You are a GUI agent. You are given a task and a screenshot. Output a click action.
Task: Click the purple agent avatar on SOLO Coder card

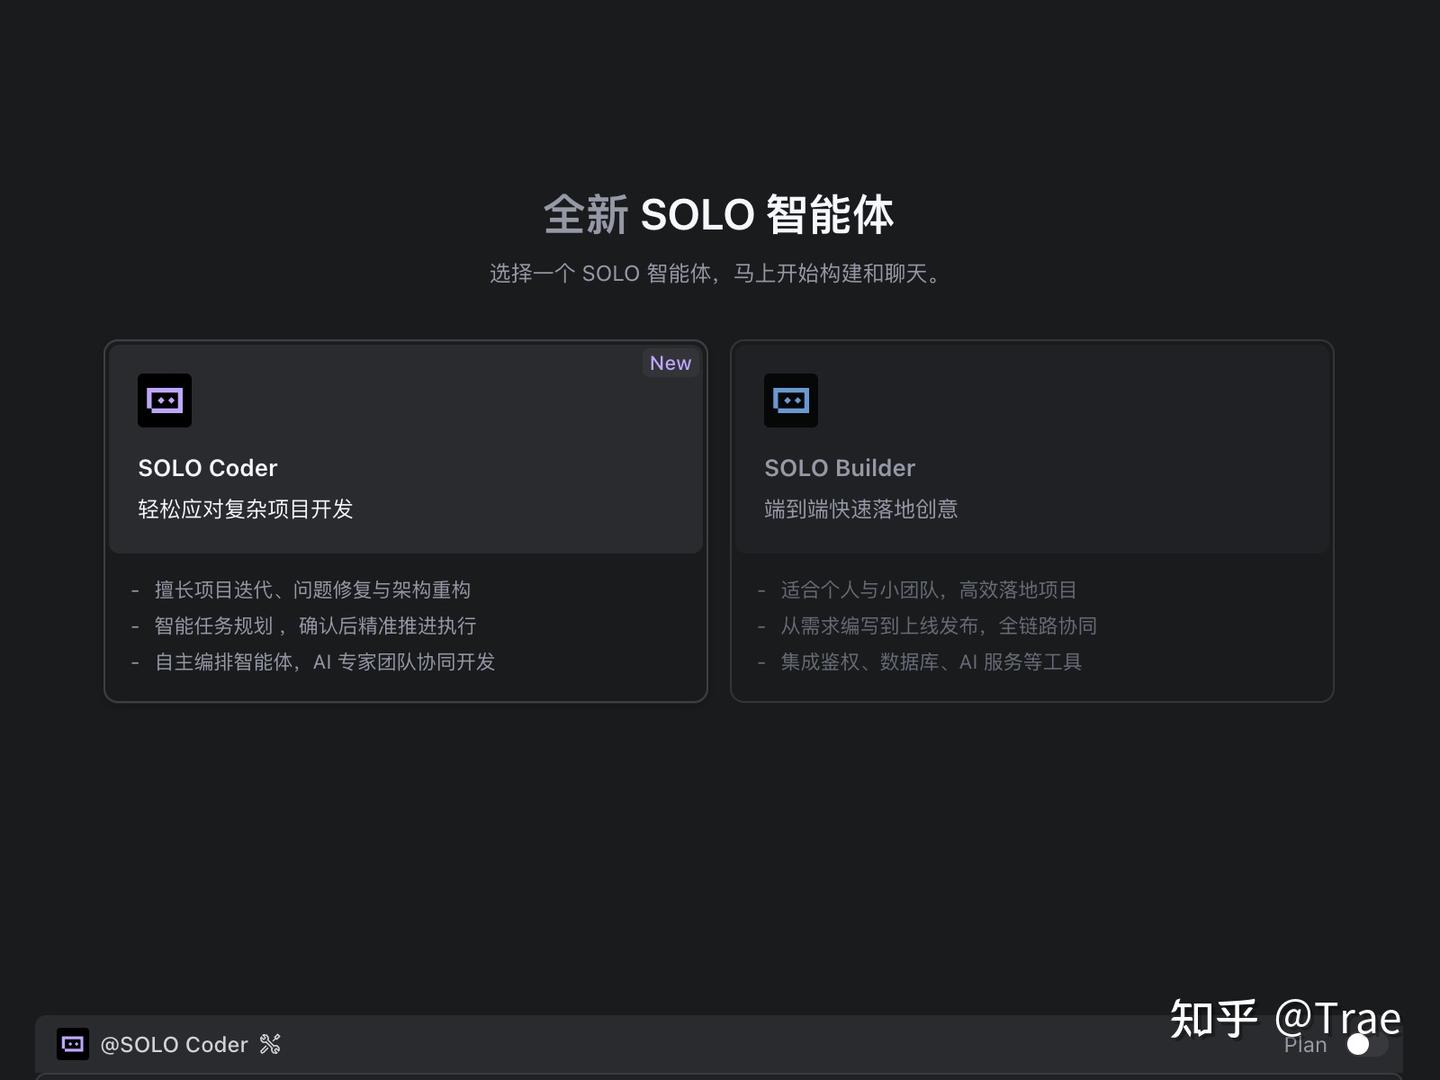point(164,399)
